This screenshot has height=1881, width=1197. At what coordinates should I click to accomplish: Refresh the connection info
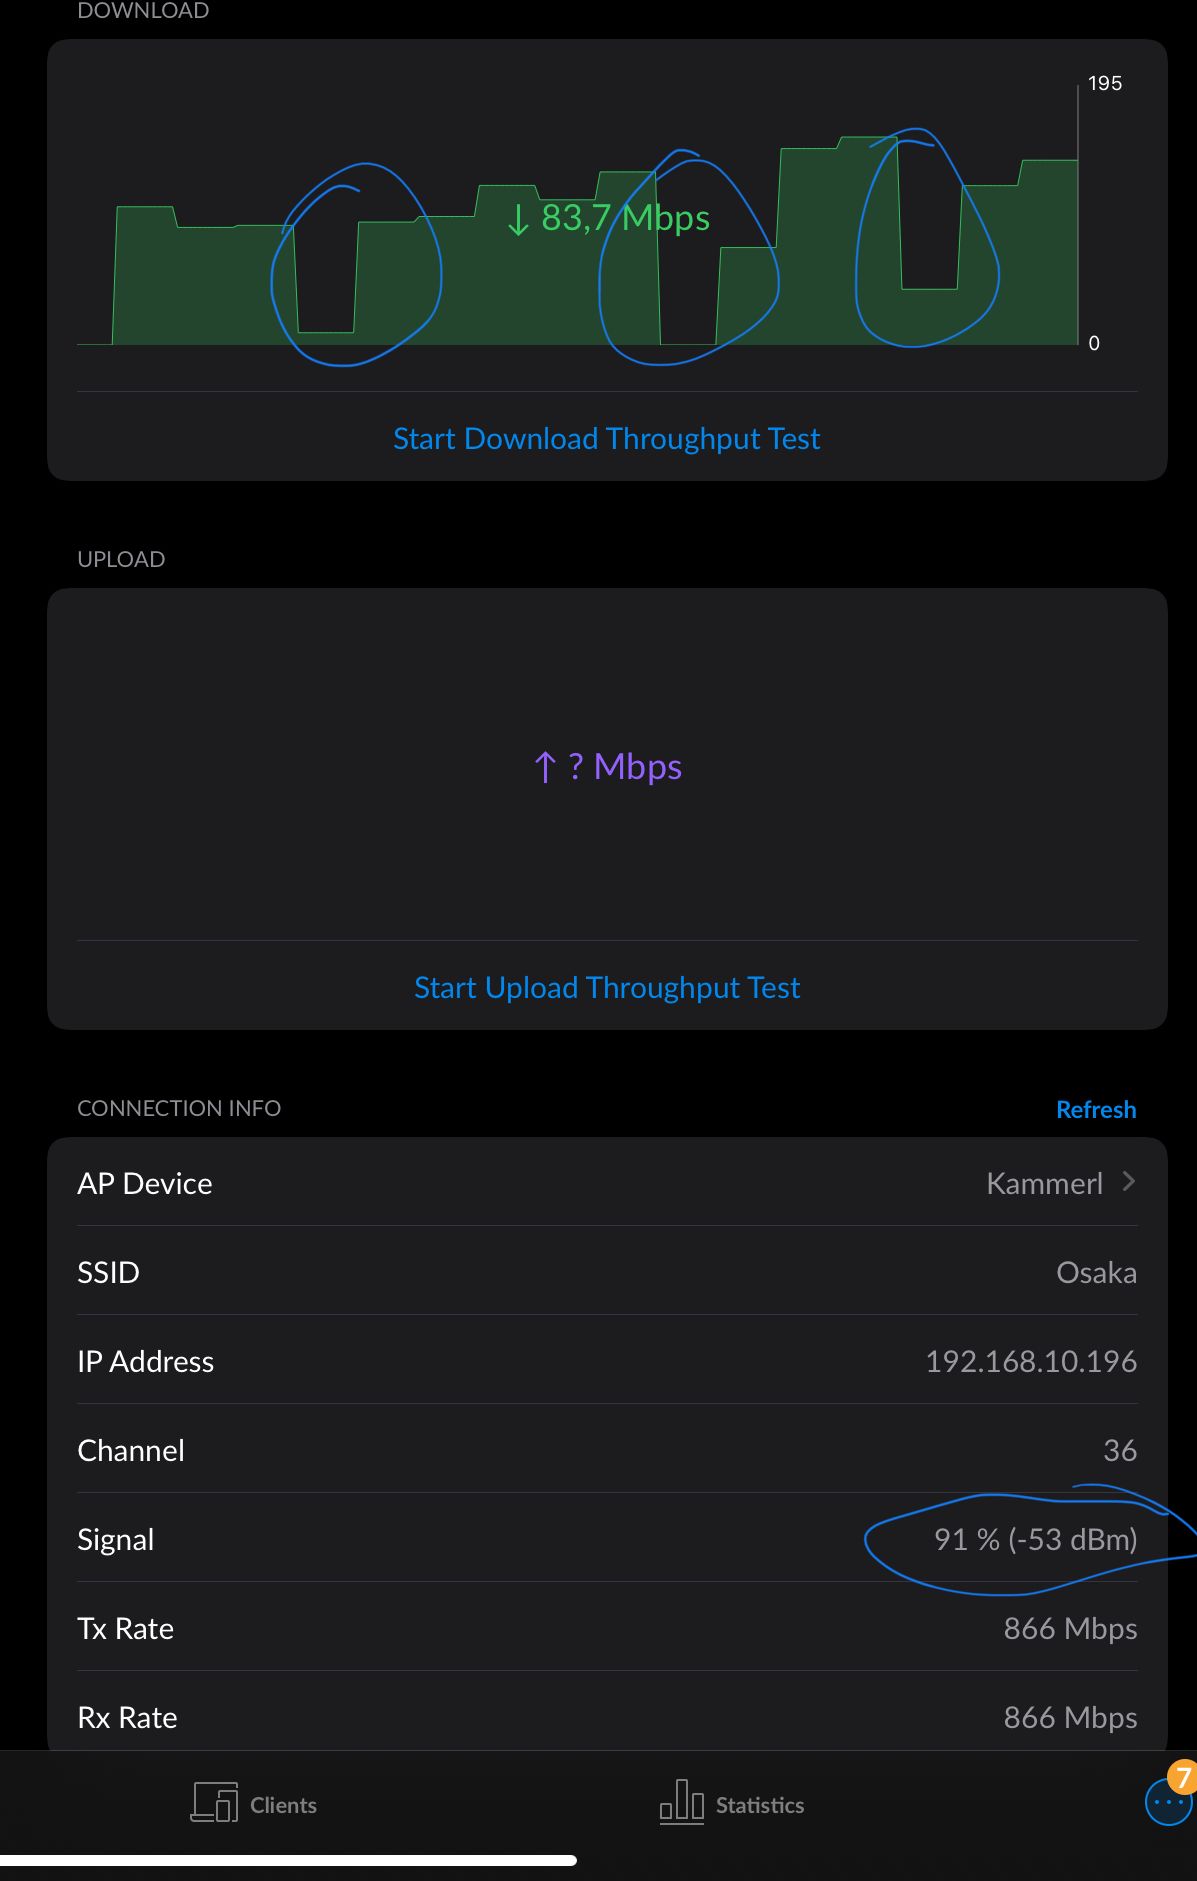[x=1096, y=1109]
